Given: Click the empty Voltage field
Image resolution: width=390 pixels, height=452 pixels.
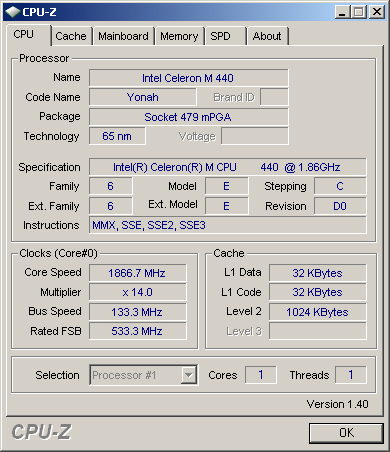Looking at the screenshot, I should pyautogui.click(x=255, y=136).
